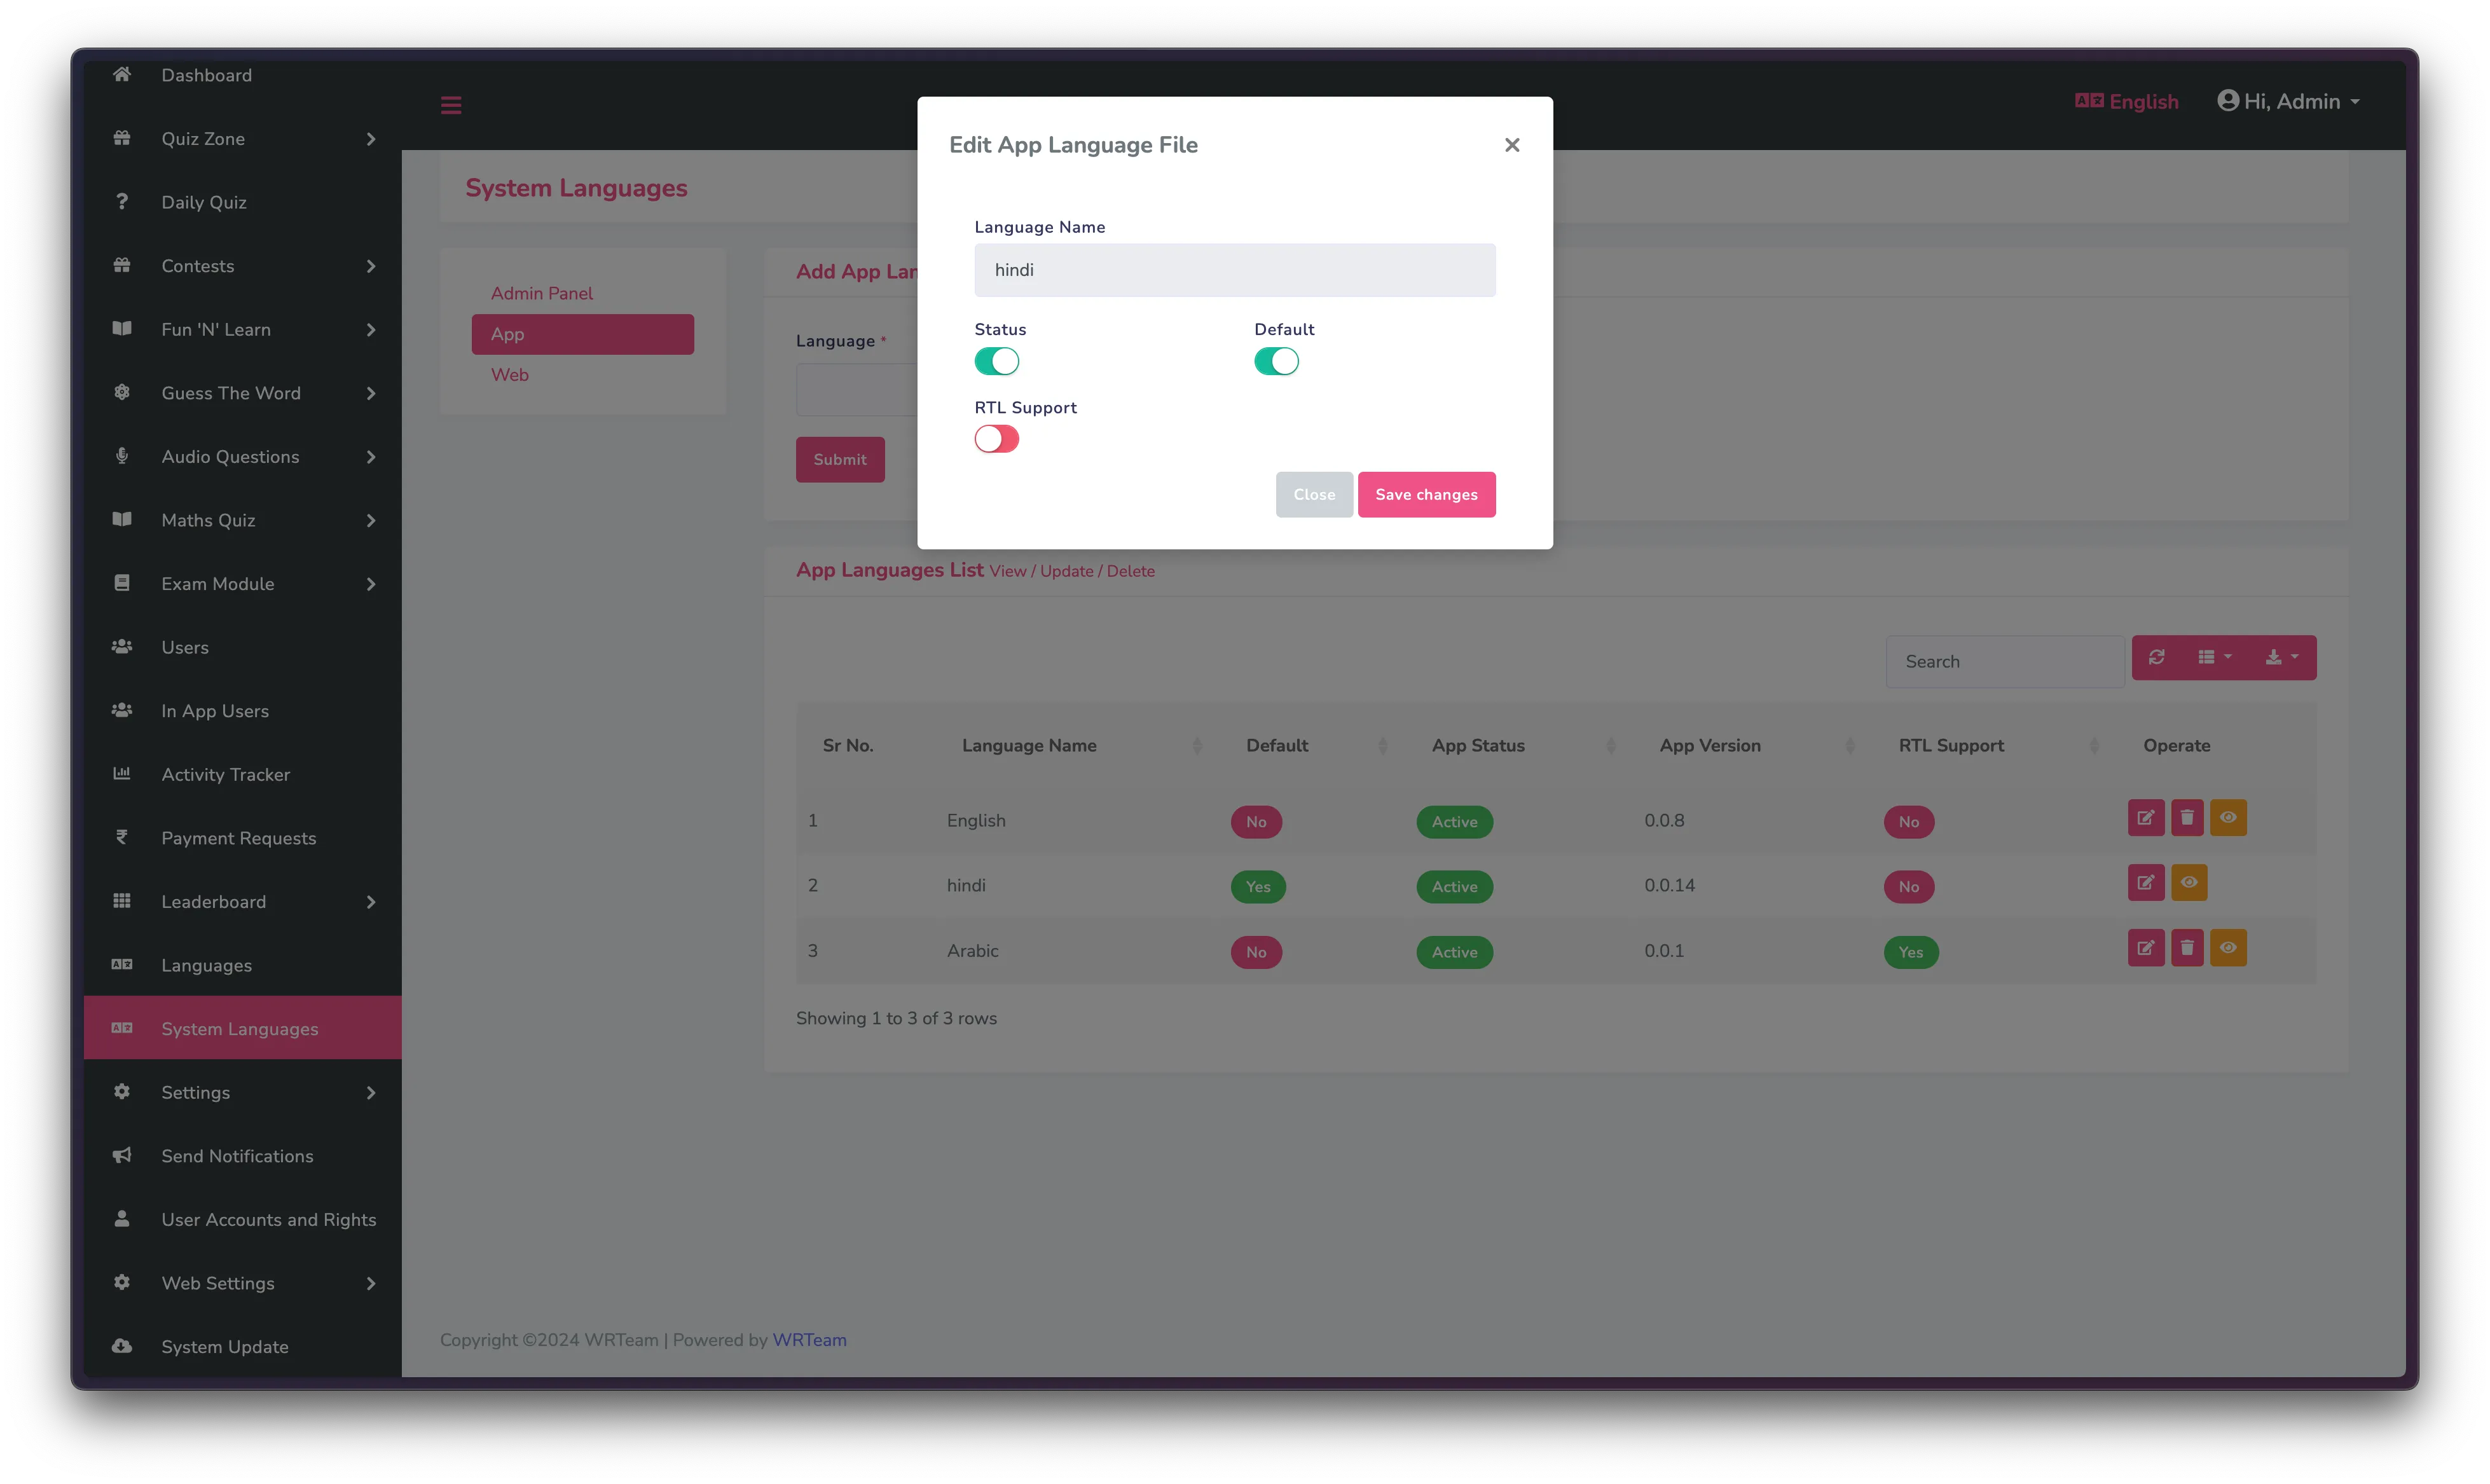Image resolution: width=2490 pixels, height=1484 pixels.
Task: Click the hamburger menu icon
Action: (451, 105)
